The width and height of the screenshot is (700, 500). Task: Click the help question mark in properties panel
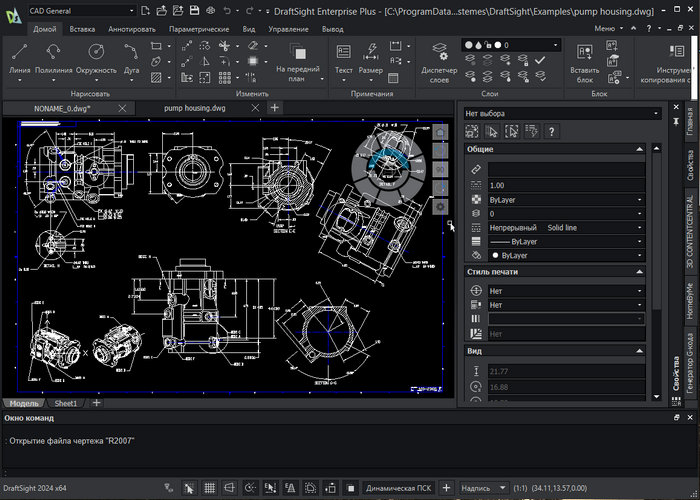click(x=550, y=131)
